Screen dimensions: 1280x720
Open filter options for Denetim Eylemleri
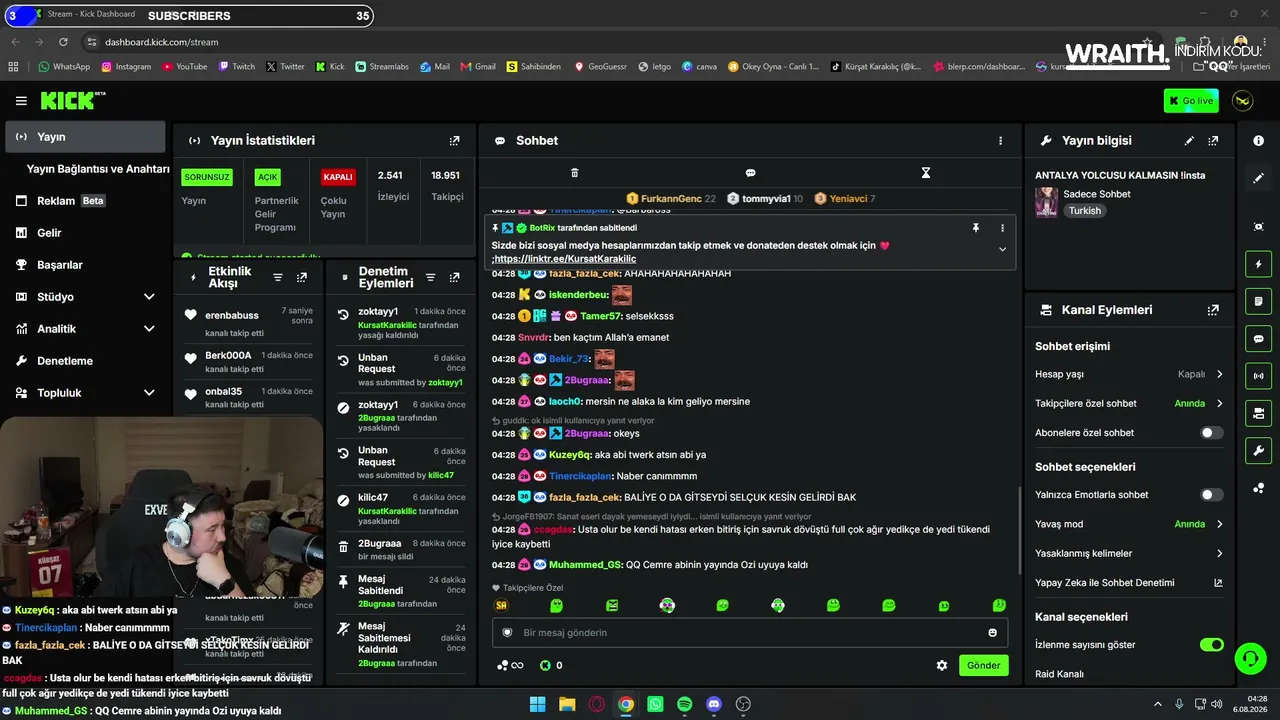click(431, 277)
